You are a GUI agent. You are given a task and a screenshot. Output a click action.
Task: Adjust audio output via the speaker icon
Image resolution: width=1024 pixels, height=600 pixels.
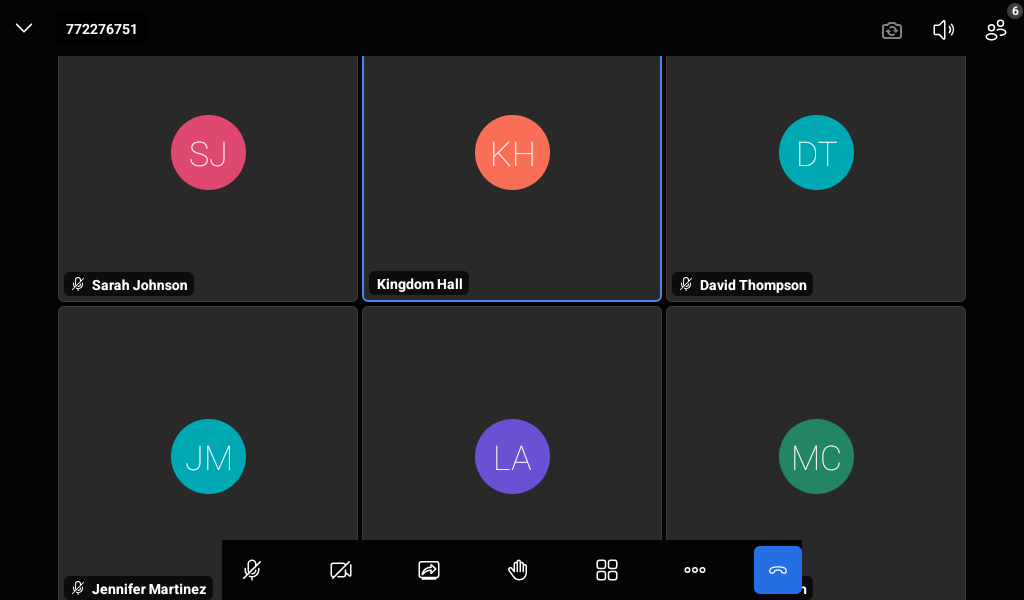tap(943, 30)
